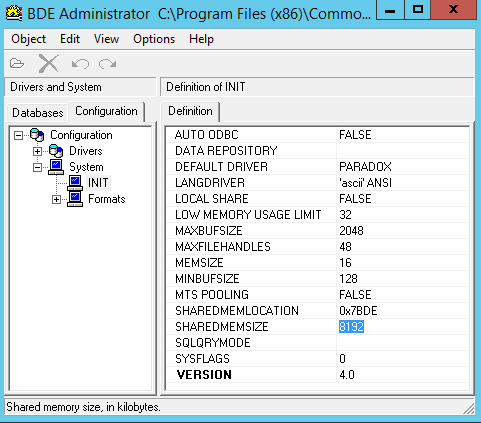481x423 pixels.
Task: Select the LOCAL SHARE value FALSE
Action: pos(355,199)
